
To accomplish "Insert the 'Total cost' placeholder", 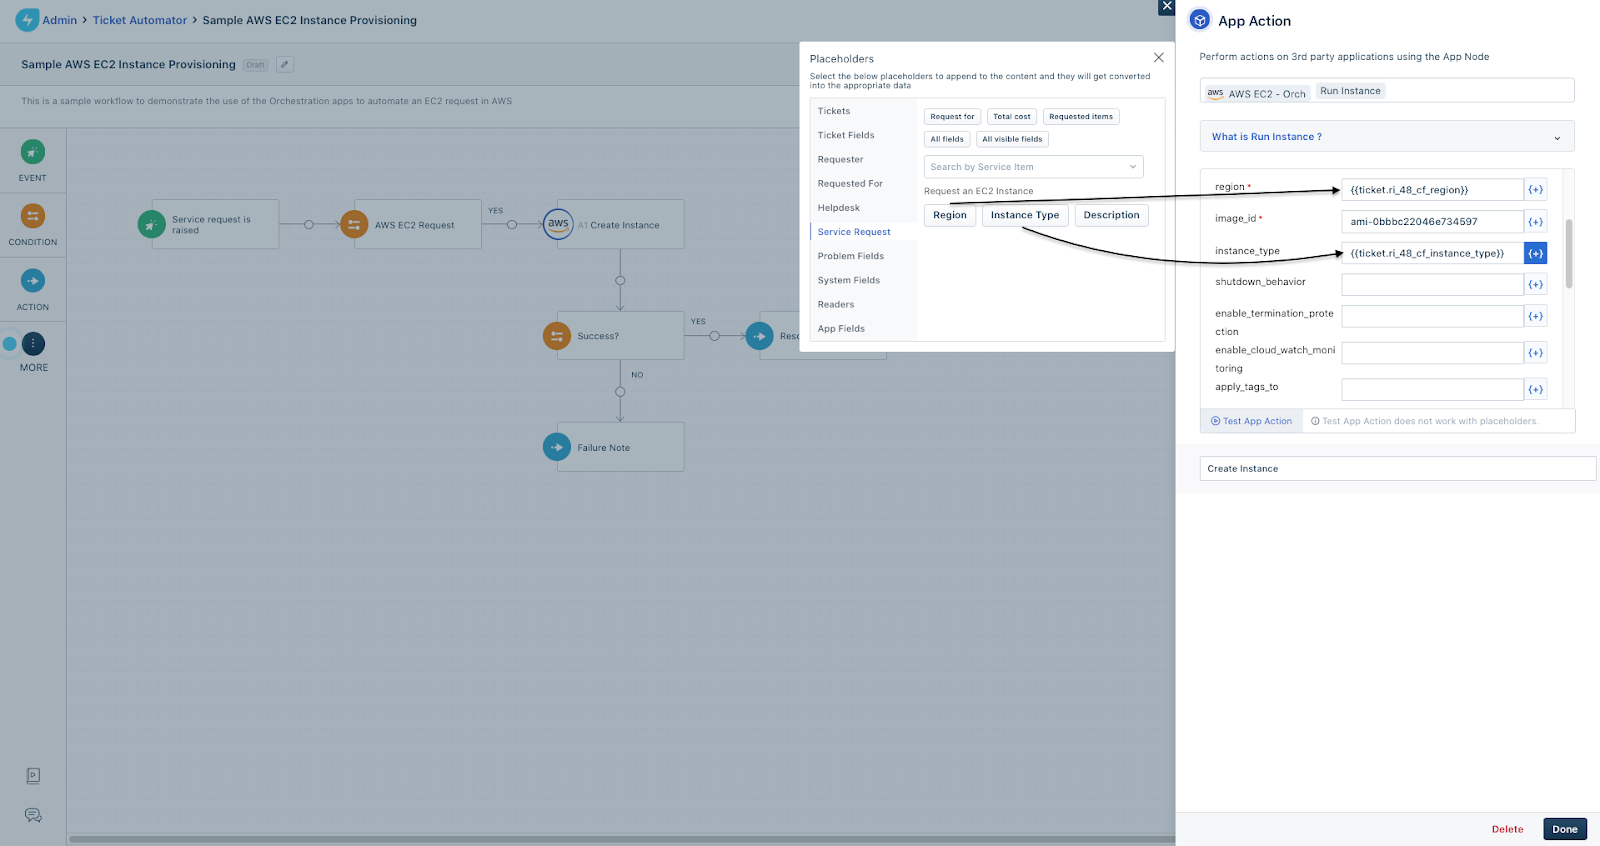I will click(1011, 117).
